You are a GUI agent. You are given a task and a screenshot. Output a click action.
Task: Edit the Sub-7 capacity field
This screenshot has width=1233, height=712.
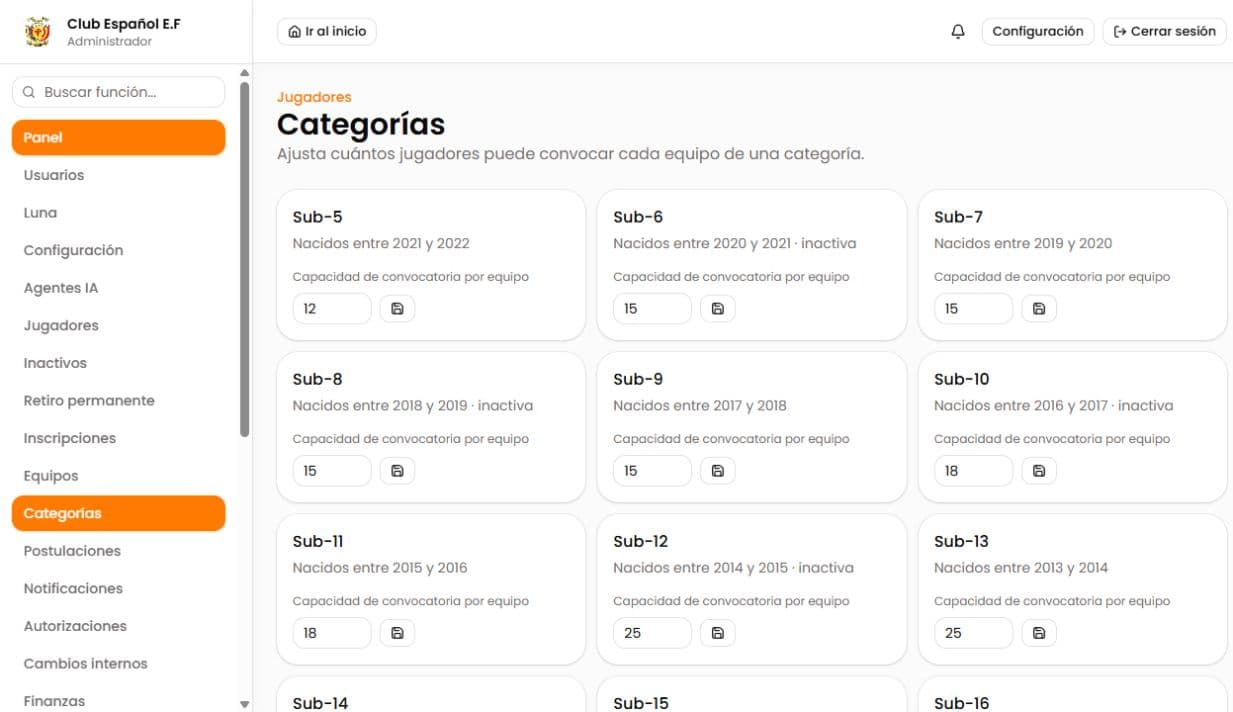(974, 309)
